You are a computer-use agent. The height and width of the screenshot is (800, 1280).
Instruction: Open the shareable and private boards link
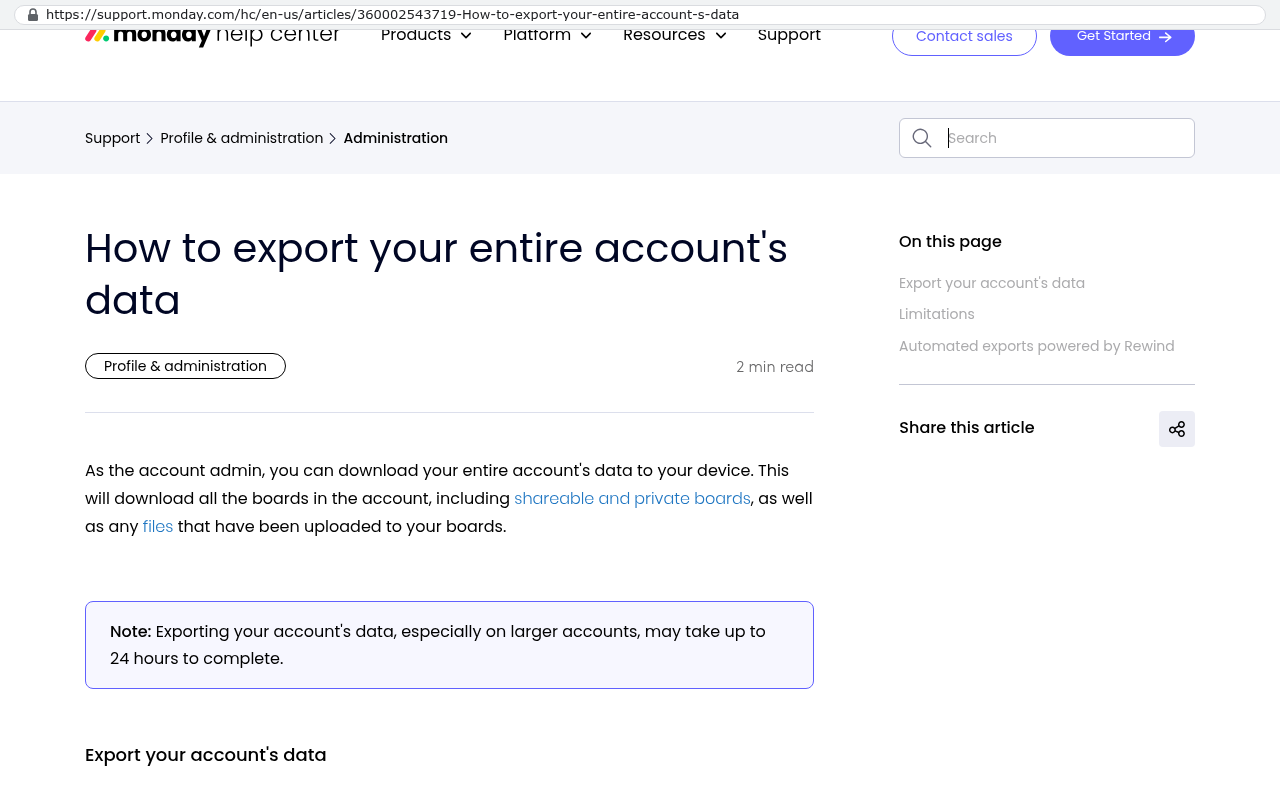632,498
